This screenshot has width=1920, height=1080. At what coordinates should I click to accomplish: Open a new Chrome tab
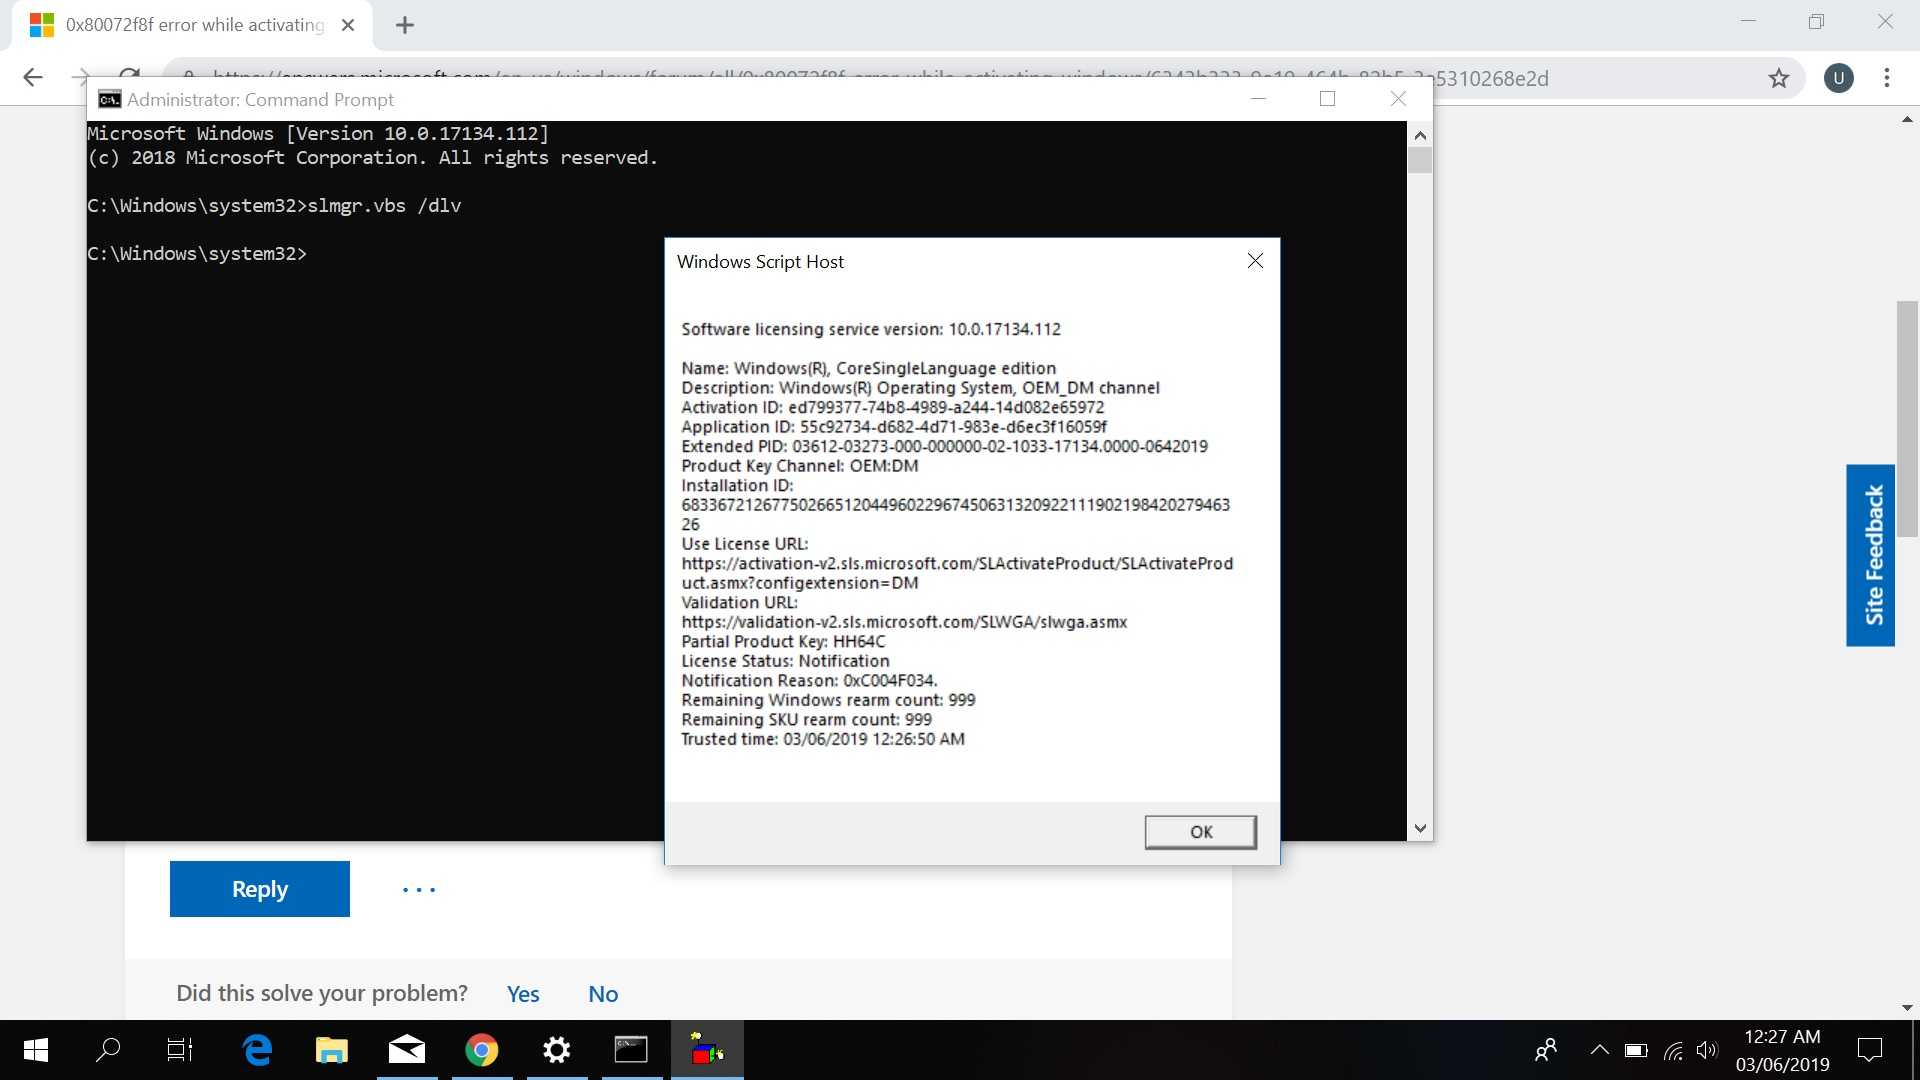[404, 25]
